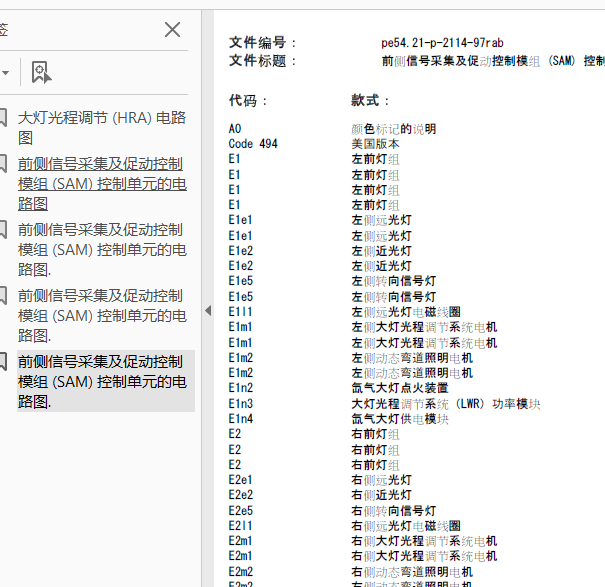Viewport: 605px width, 587px height.
Task: Click the 款式 column header
Action: (370, 101)
